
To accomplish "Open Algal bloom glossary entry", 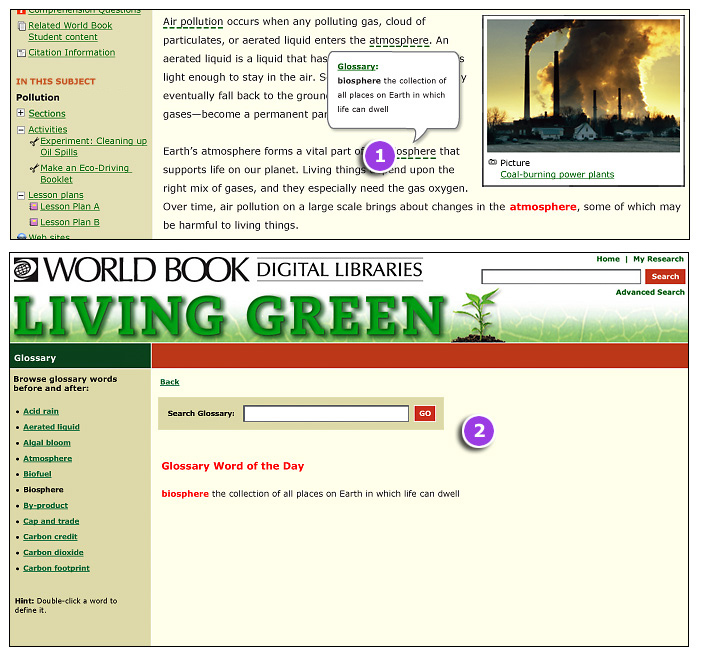I will pyautogui.click(x=47, y=443).
